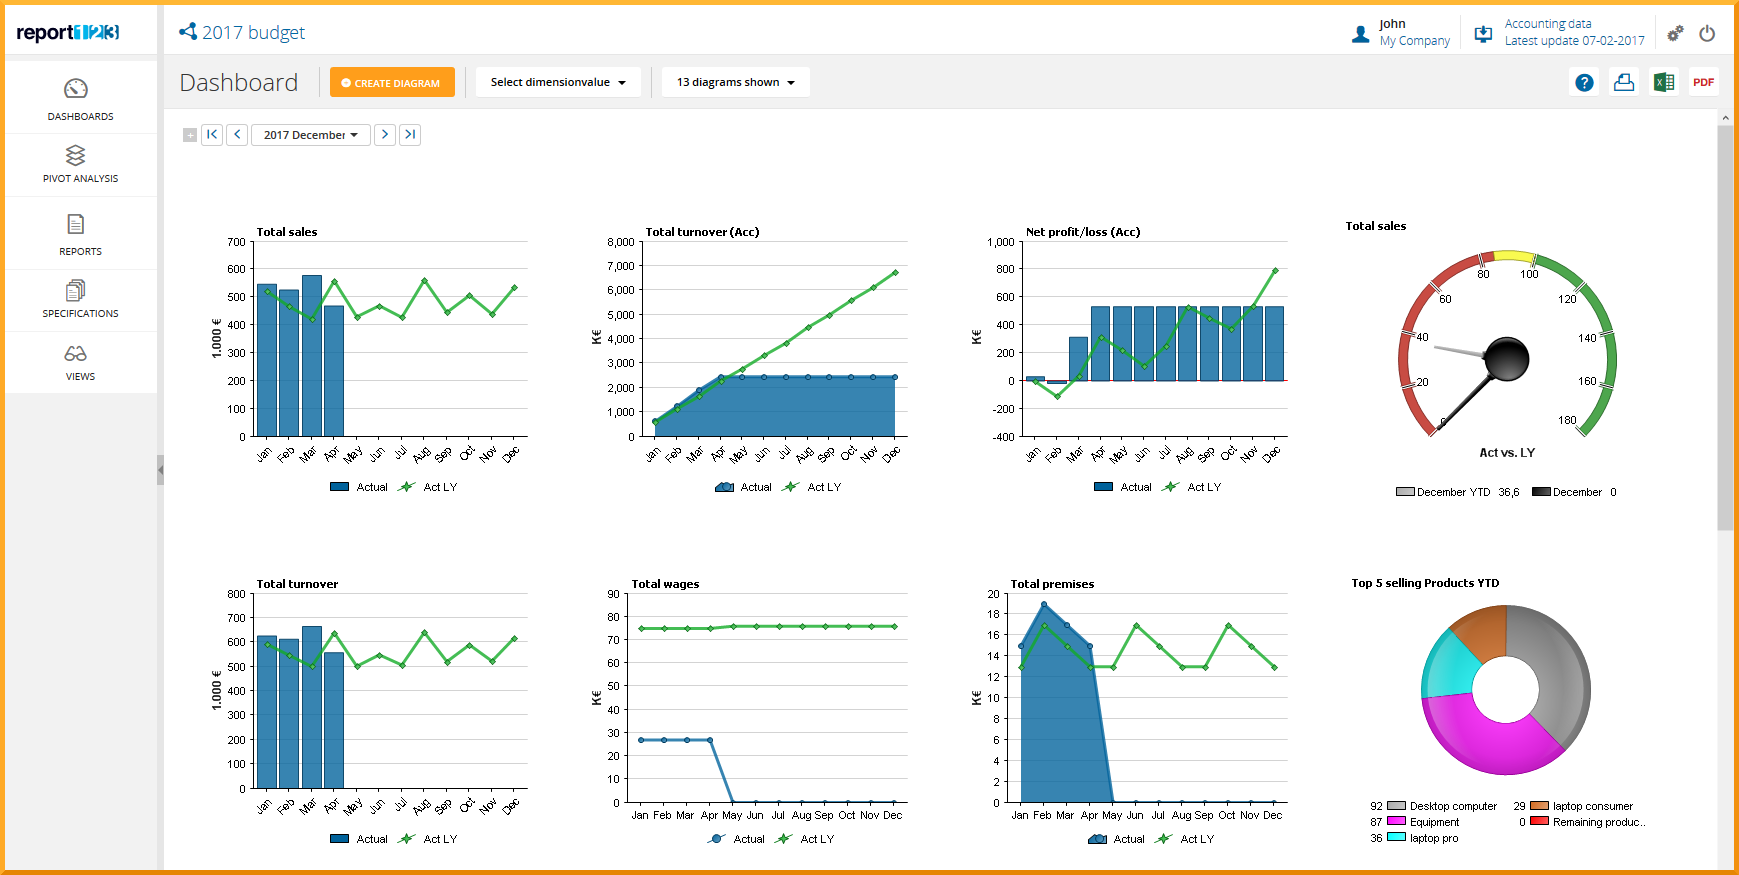Image resolution: width=1739 pixels, height=875 pixels.
Task: Skip to the last period
Action: click(410, 135)
